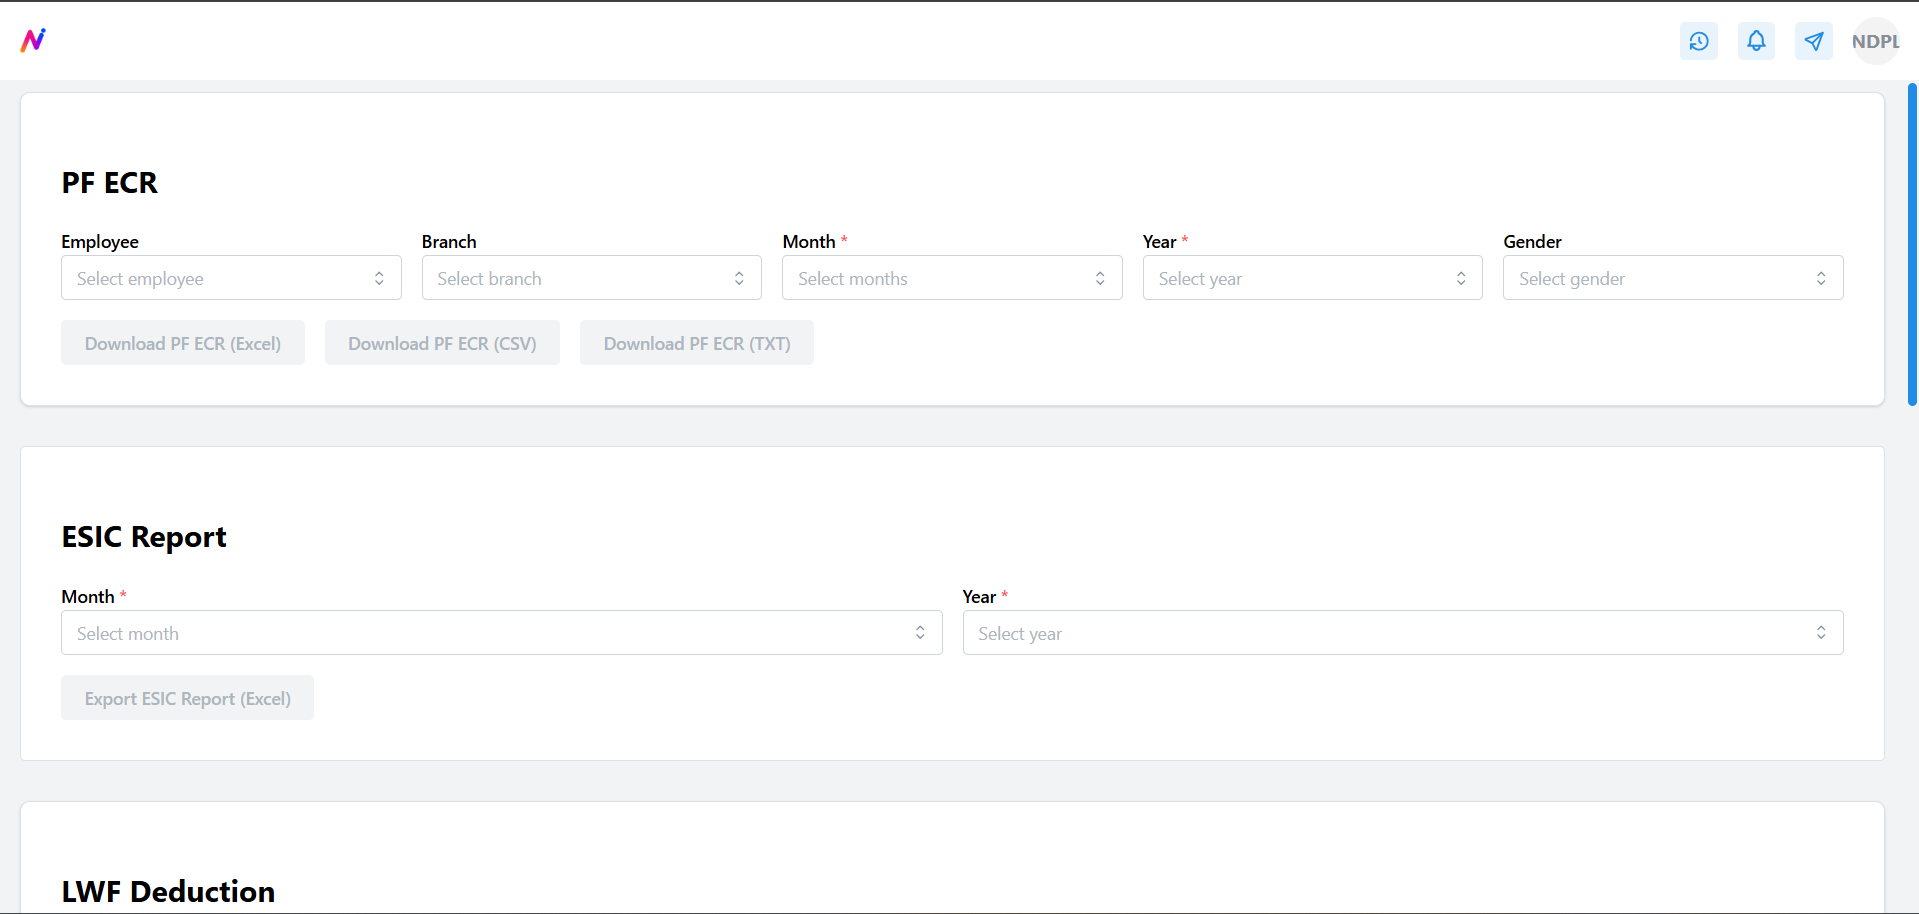Click the app logo in the top left
Screen dimensions: 1919x914
(33, 40)
